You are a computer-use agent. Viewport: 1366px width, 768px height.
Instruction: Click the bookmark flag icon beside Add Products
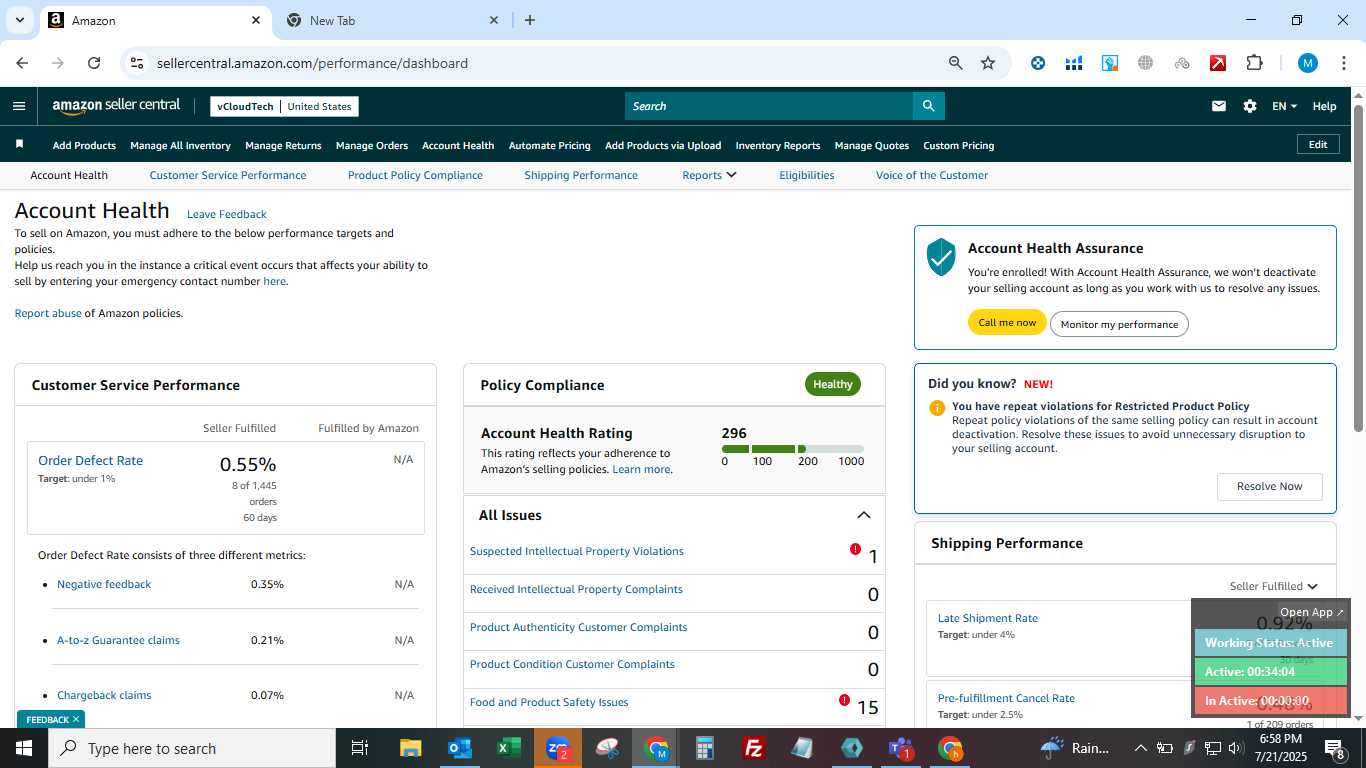pos(19,145)
